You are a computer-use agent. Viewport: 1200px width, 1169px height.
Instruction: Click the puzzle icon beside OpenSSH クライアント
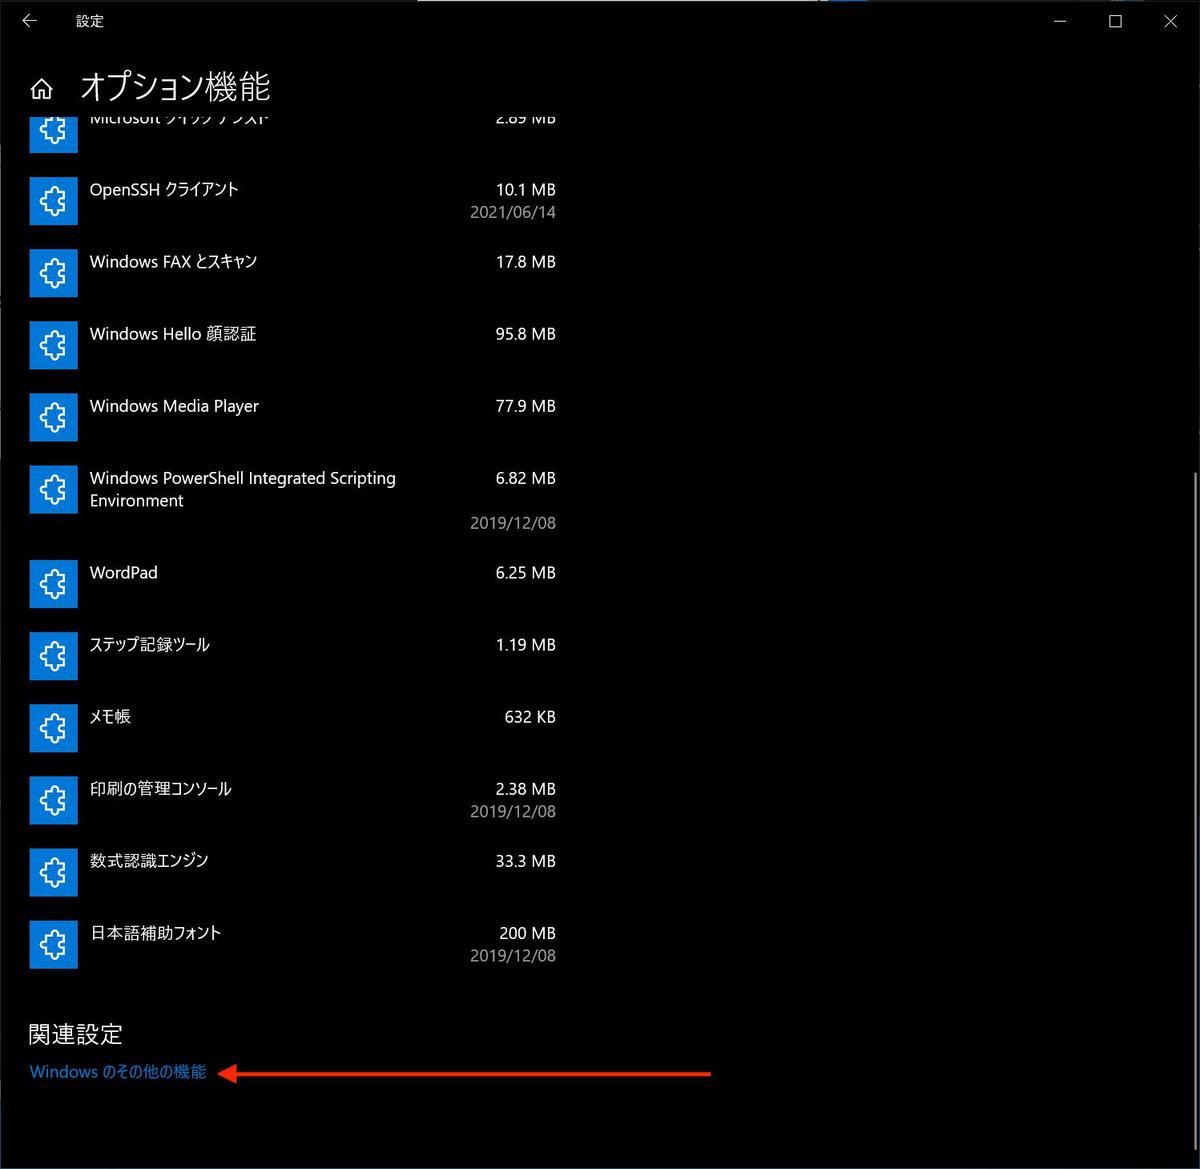point(54,201)
